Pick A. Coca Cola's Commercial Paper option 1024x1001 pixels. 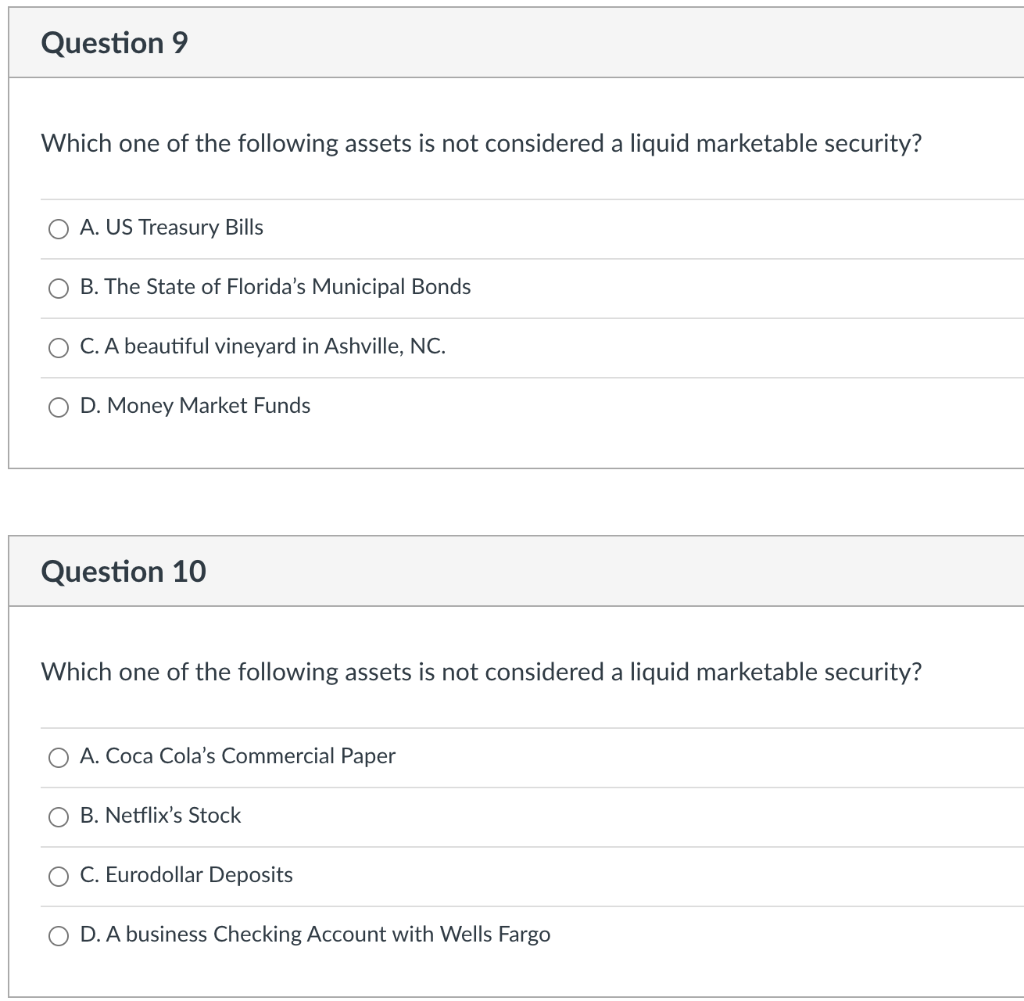pyautogui.click(x=57, y=757)
